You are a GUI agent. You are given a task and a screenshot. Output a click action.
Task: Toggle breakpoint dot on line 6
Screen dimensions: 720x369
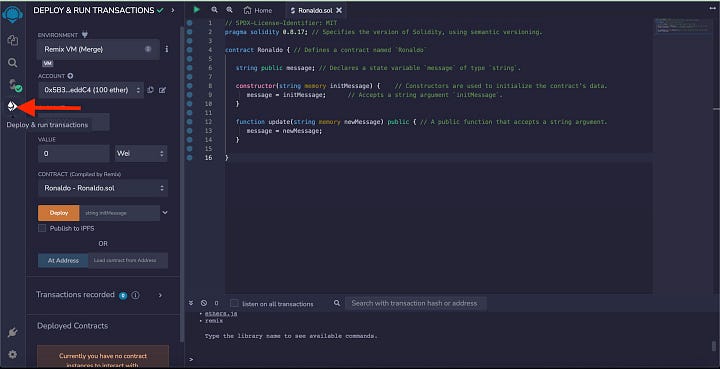pyautogui.click(x=189, y=67)
